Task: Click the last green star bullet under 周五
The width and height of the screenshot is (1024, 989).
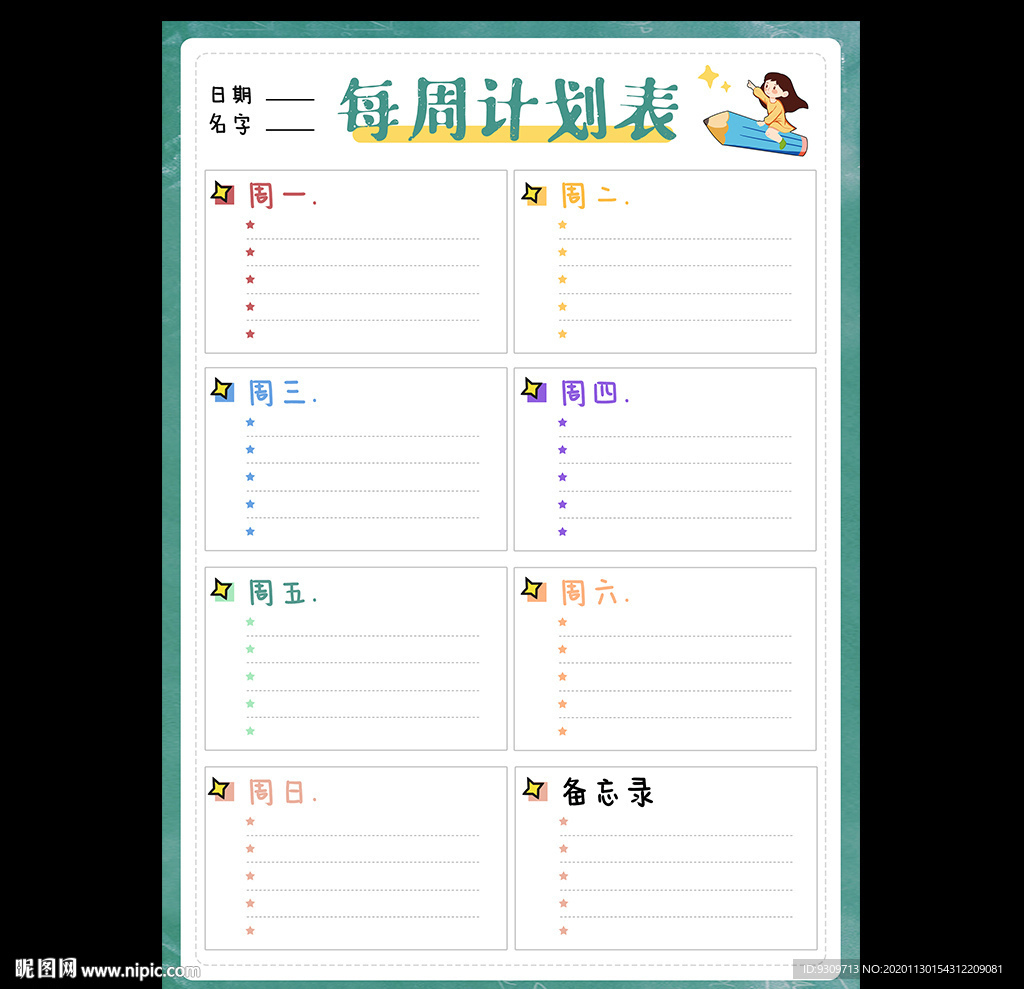Action: point(250,731)
